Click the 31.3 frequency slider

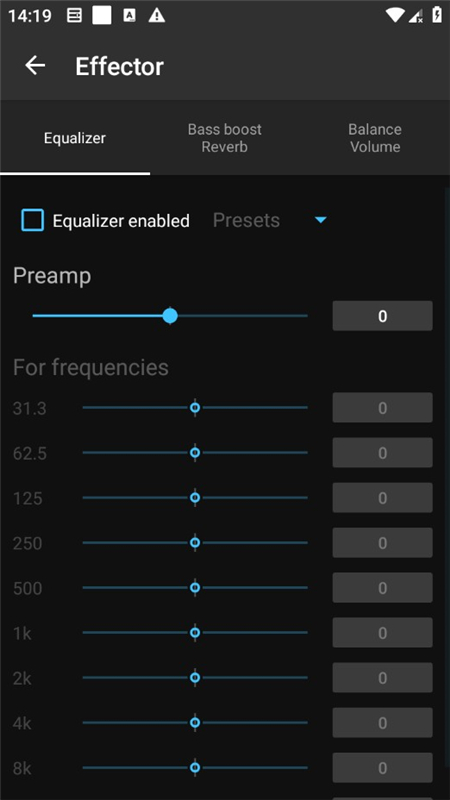pyautogui.click(x=195, y=408)
